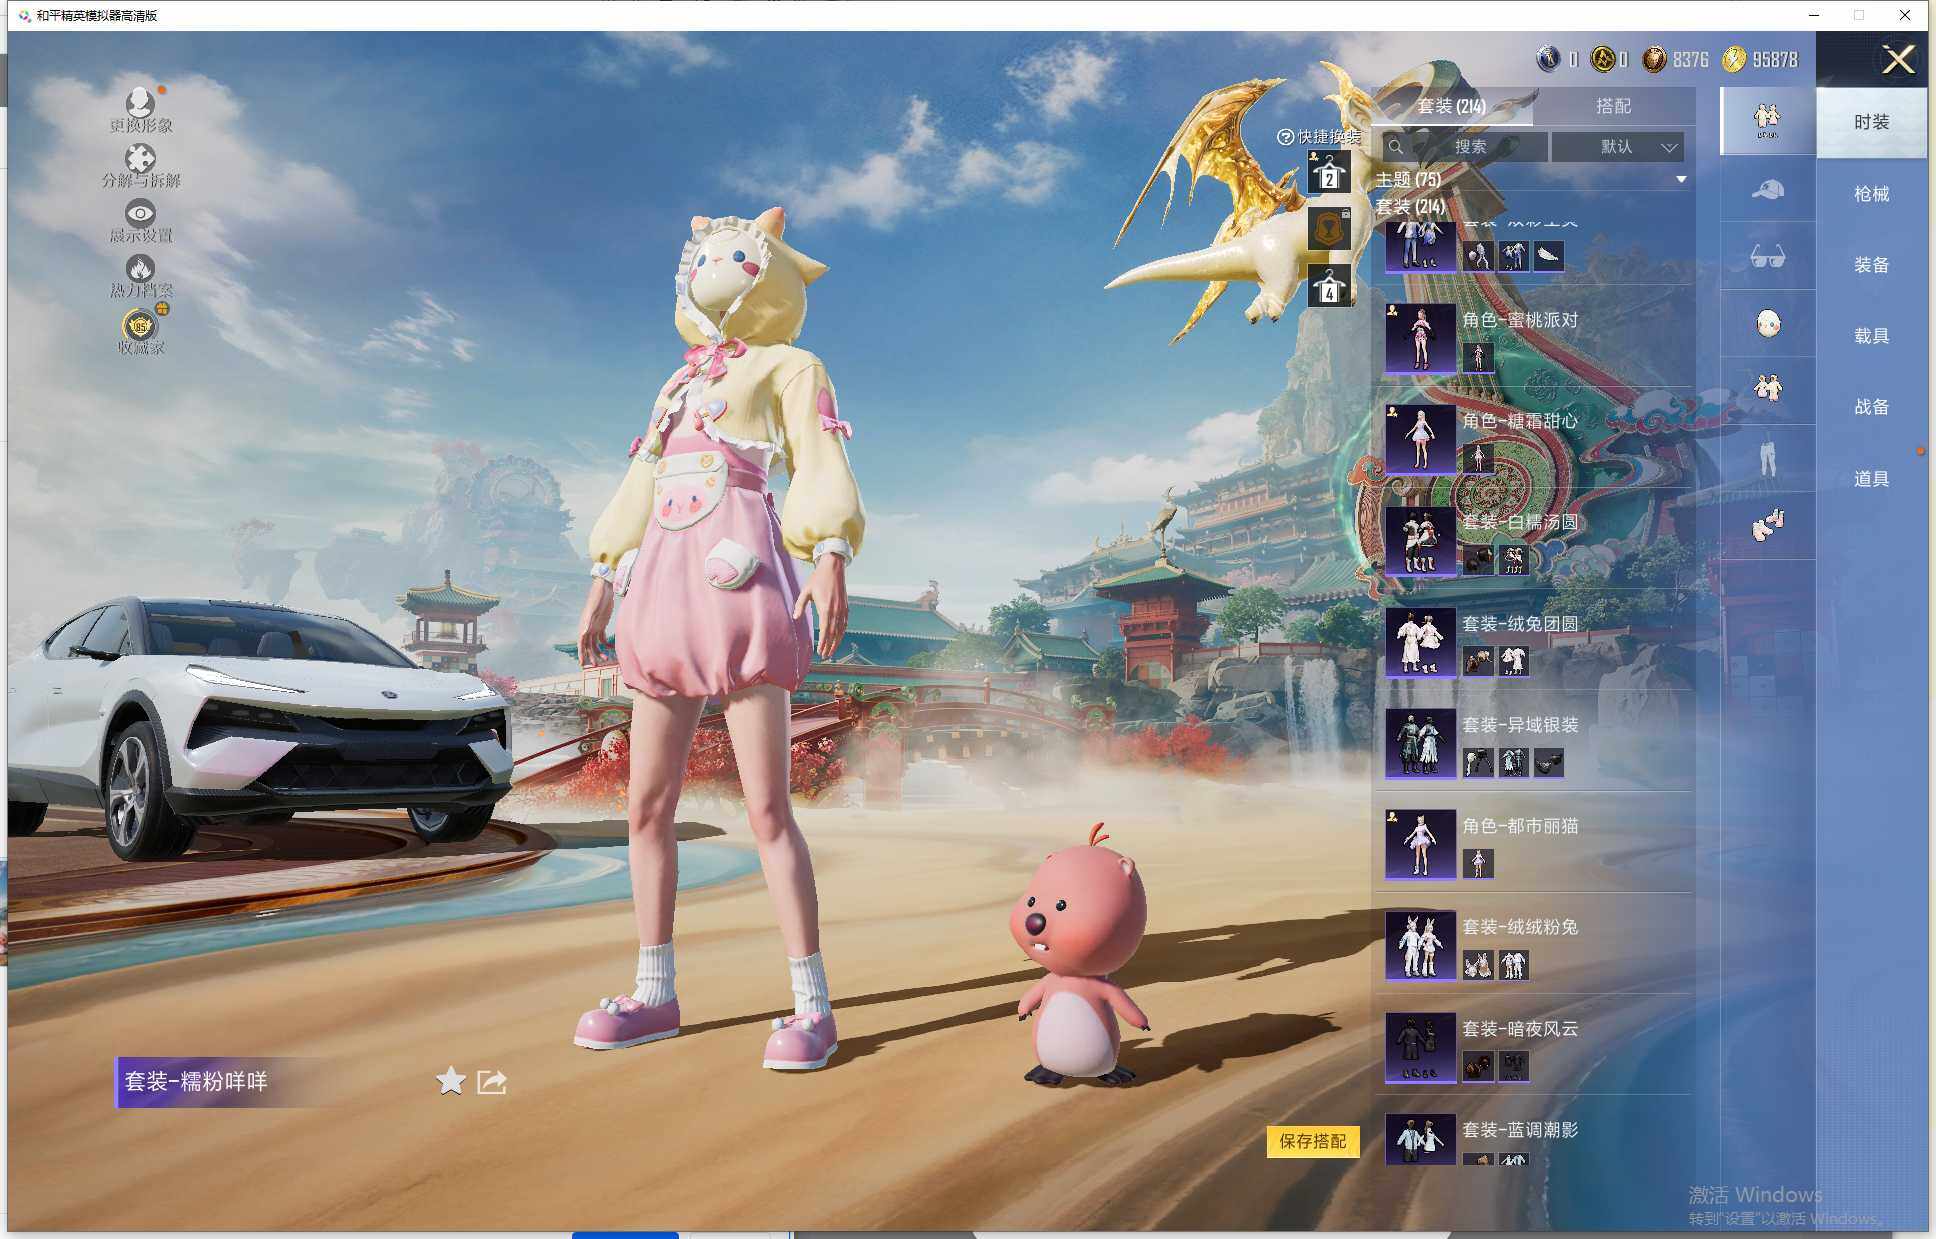The image size is (1936, 1239).
Task: Select the 角色-蜜桃派对 outfit thumbnail
Action: coord(1420,338)
